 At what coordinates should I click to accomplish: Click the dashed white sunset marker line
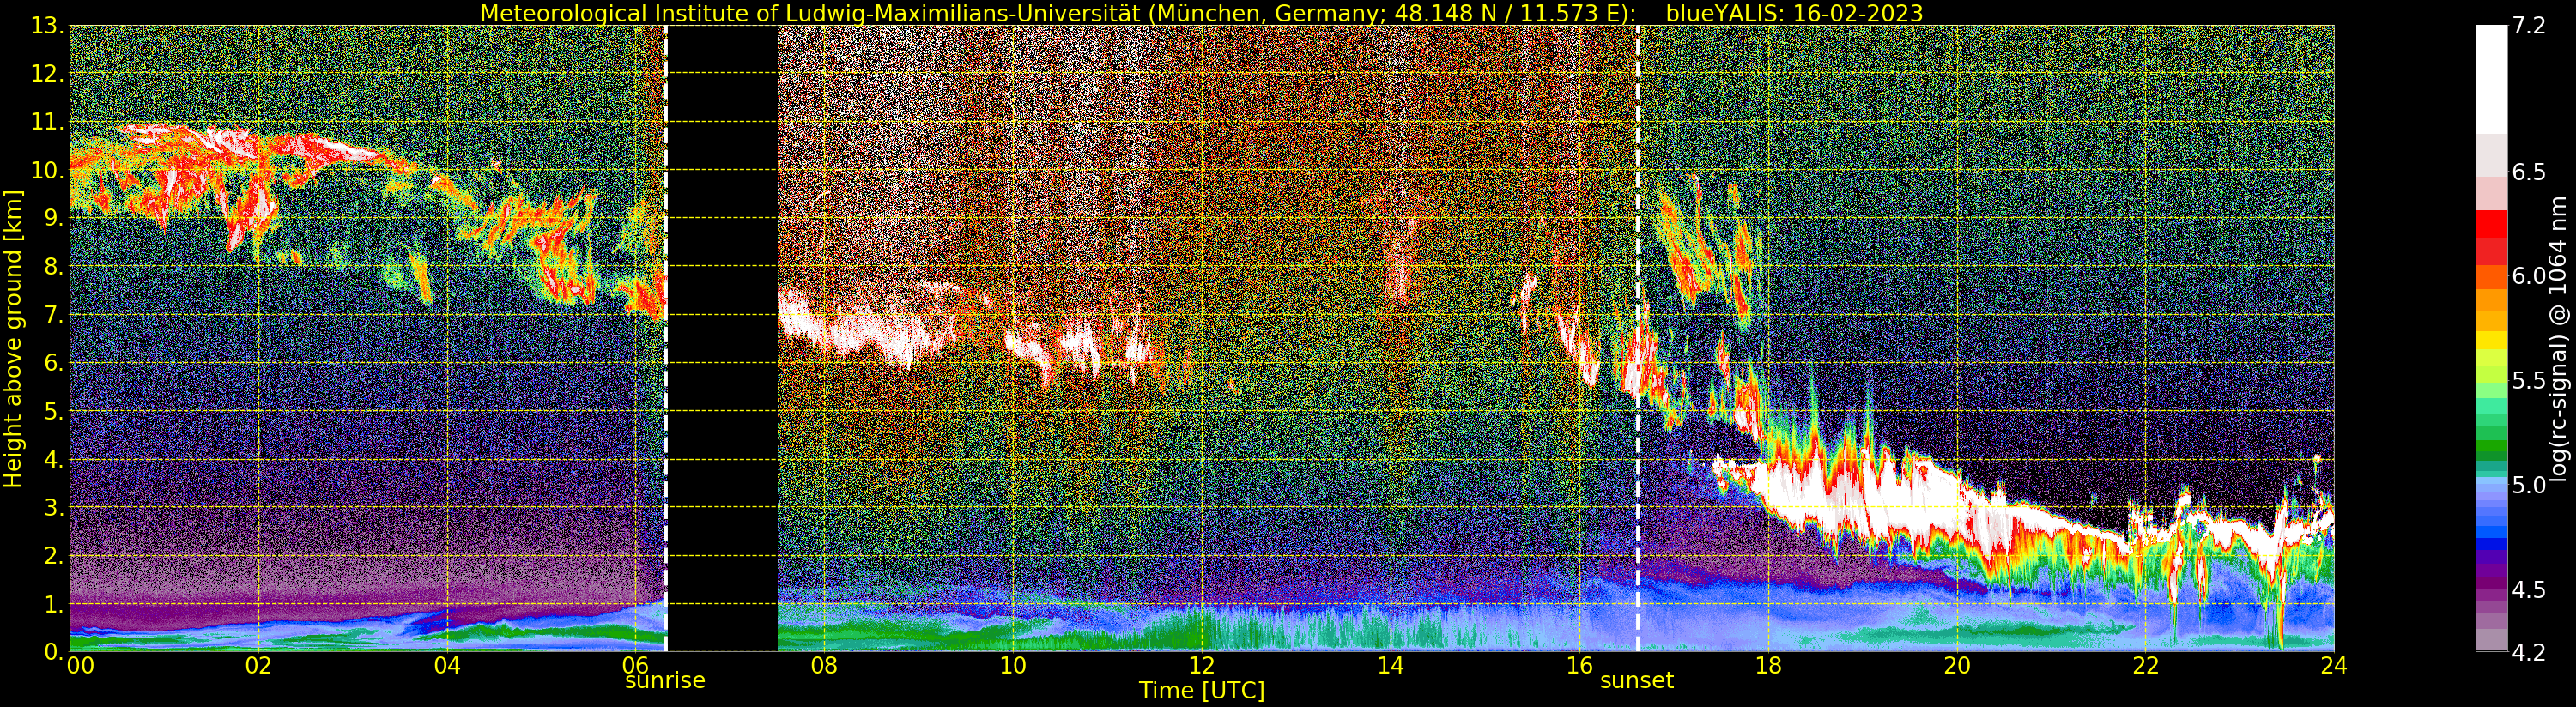click(1638, 339)
